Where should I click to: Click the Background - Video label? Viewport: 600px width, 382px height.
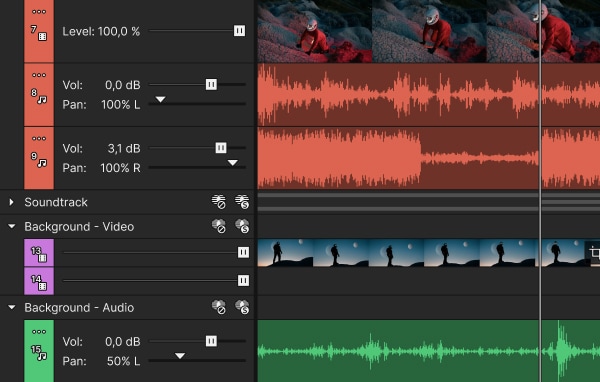pos(79,227)
